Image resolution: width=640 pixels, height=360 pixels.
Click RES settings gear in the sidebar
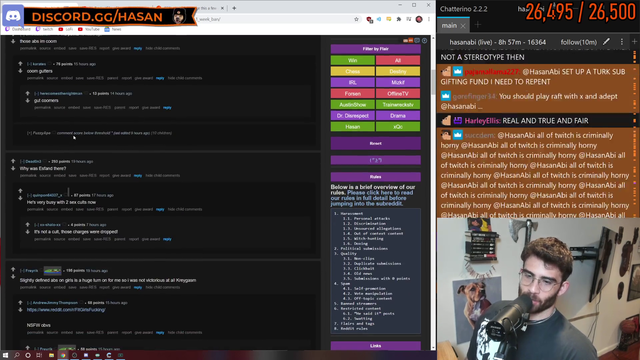click(424, 40)
